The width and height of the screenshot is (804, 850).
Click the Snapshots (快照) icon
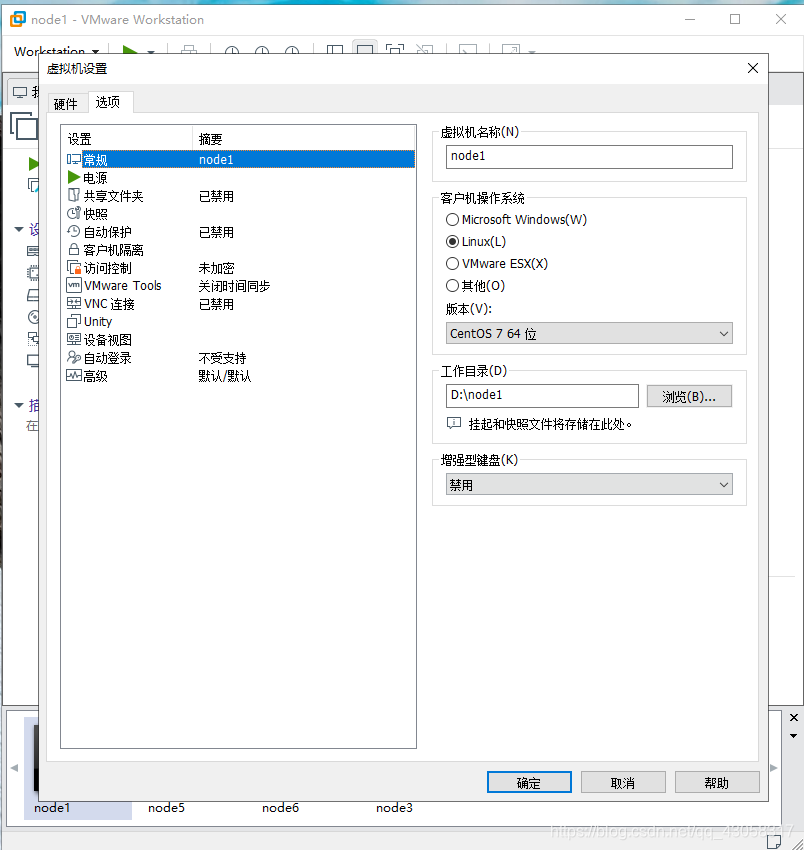coord(74,214)
